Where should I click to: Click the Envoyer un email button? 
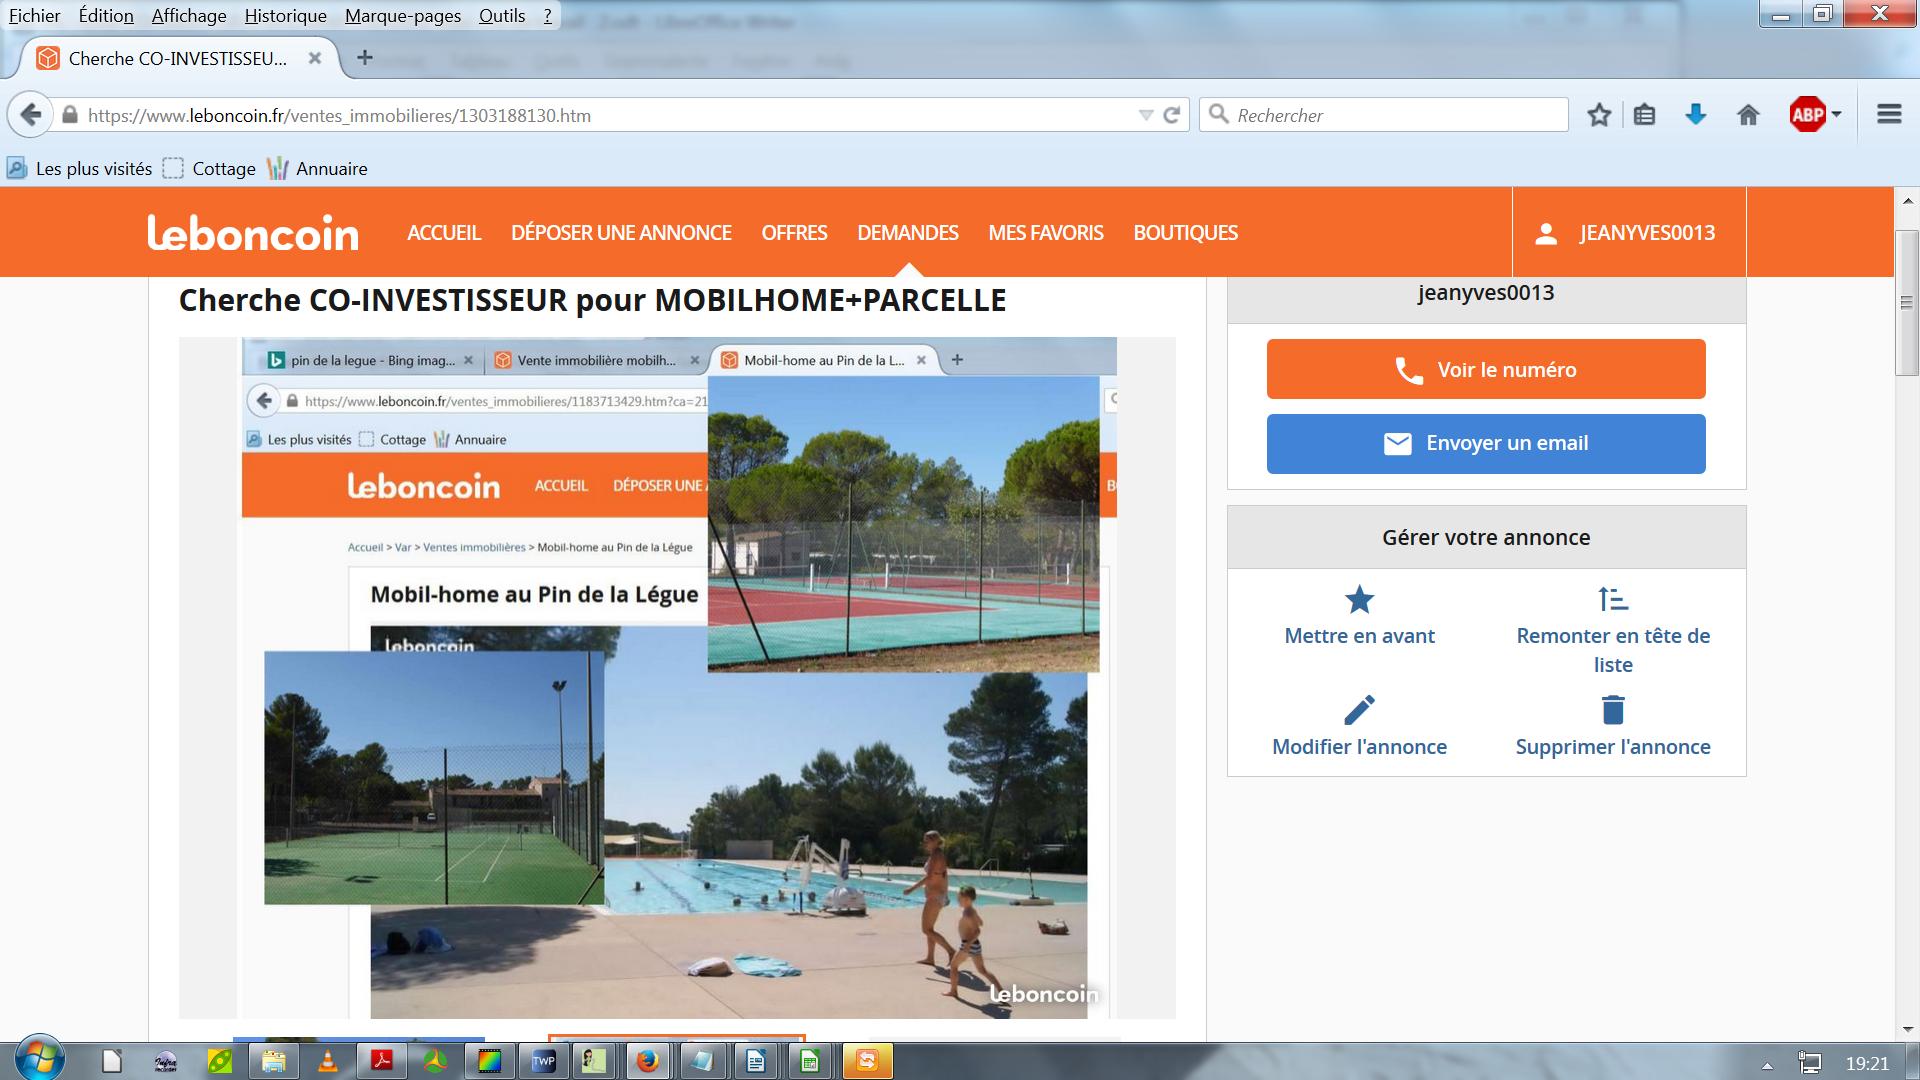click(1486, 443)
